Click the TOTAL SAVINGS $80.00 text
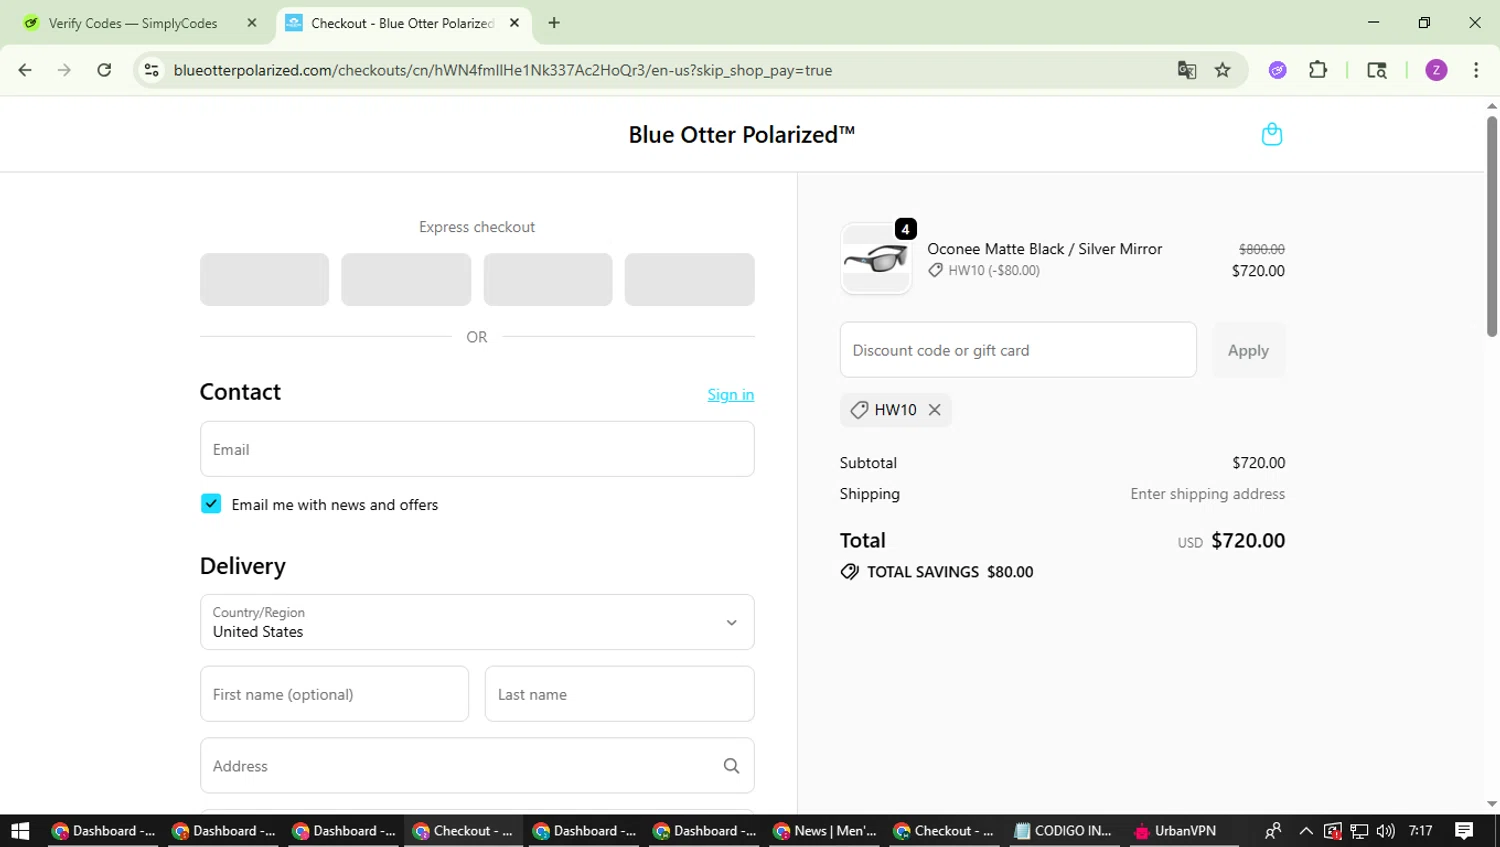The image size is (1500, 847). coord(950,572)
